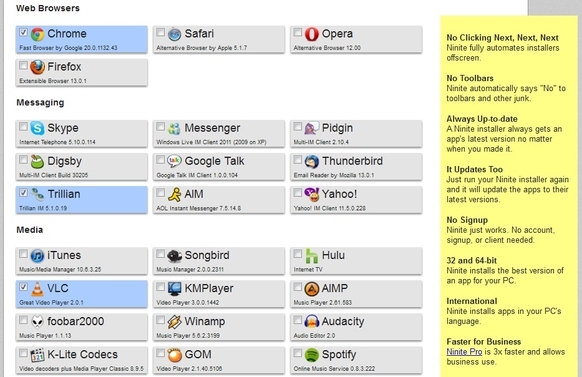Click the K-Lite Codecs icon

[37, 355]
